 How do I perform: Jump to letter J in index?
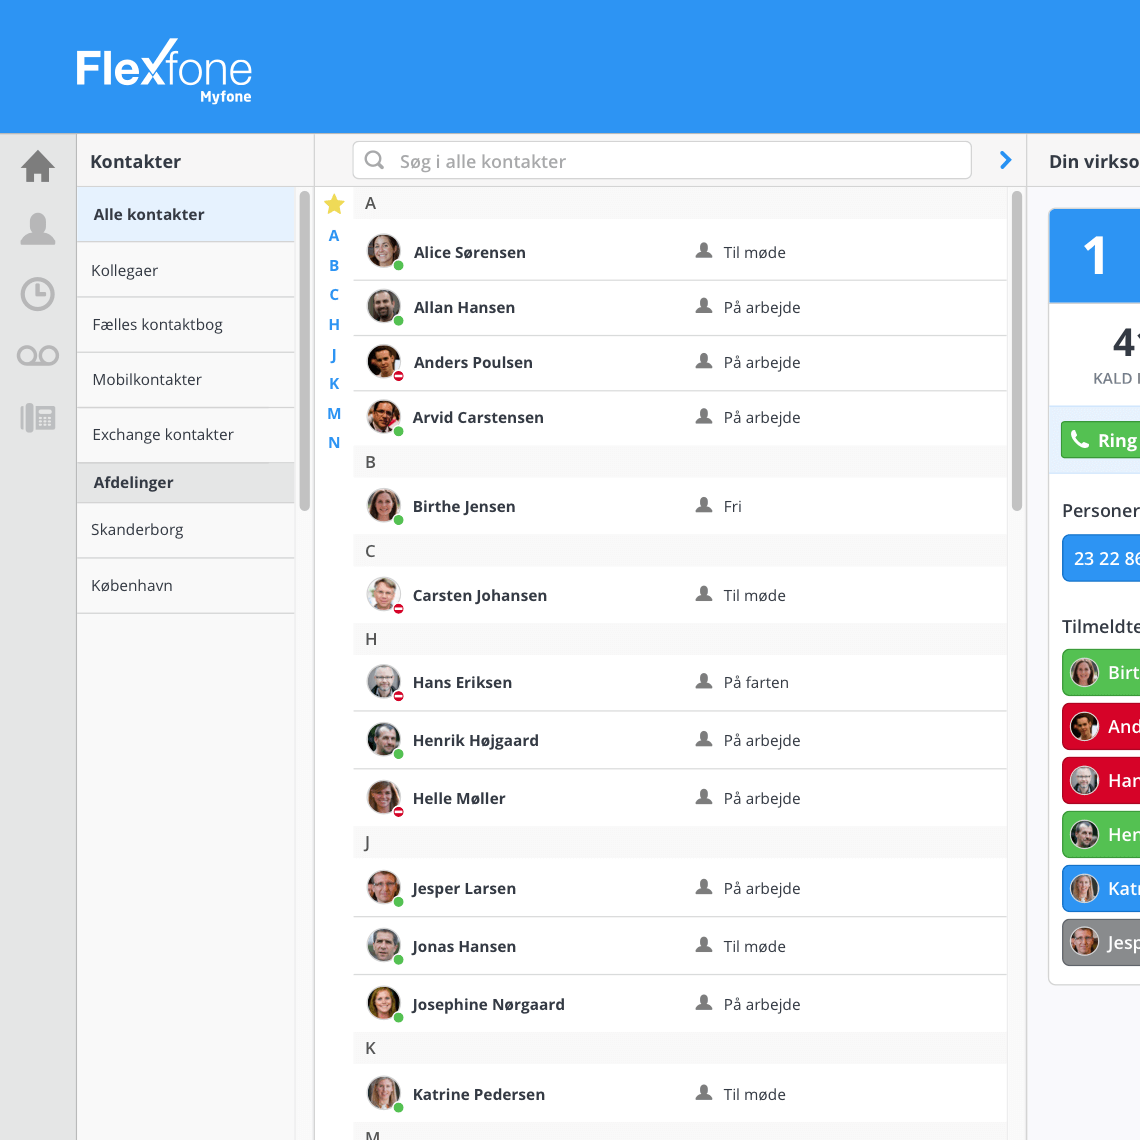(334, 354)
